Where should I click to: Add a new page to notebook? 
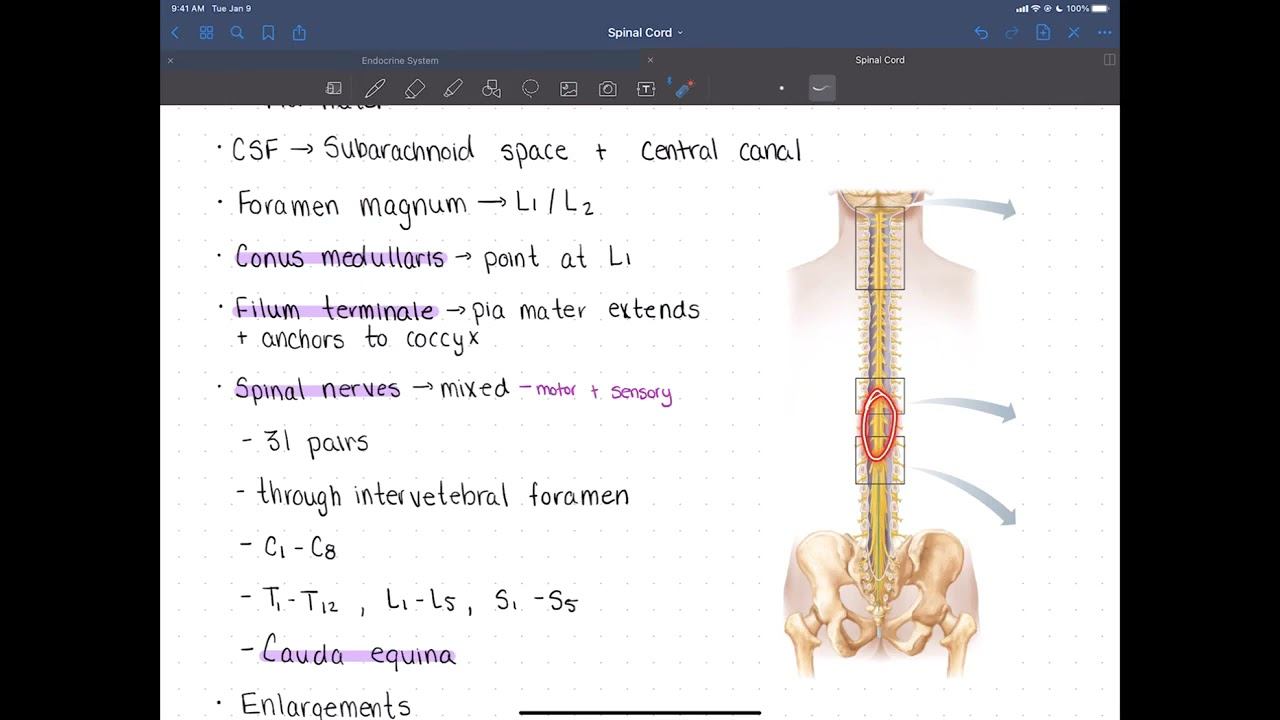tap(1043, 33)
